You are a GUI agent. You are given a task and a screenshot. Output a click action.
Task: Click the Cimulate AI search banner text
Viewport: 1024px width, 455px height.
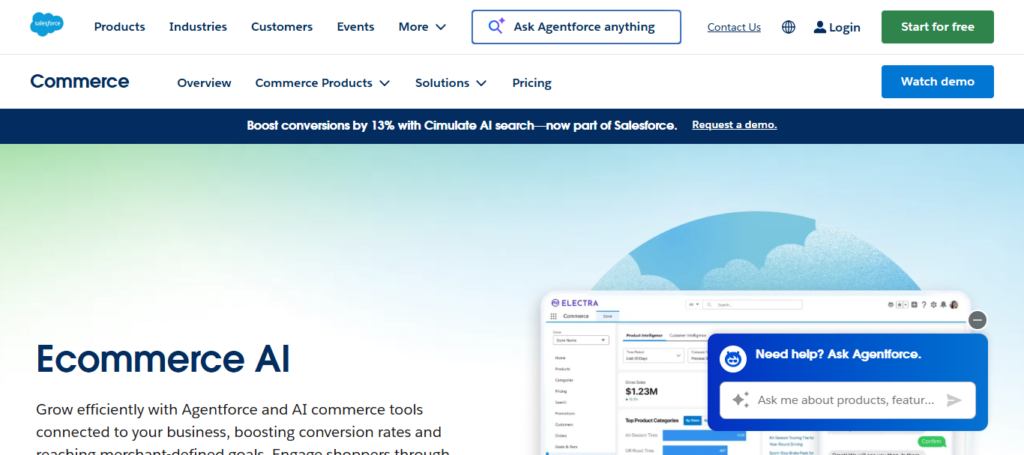pos(462,125)
